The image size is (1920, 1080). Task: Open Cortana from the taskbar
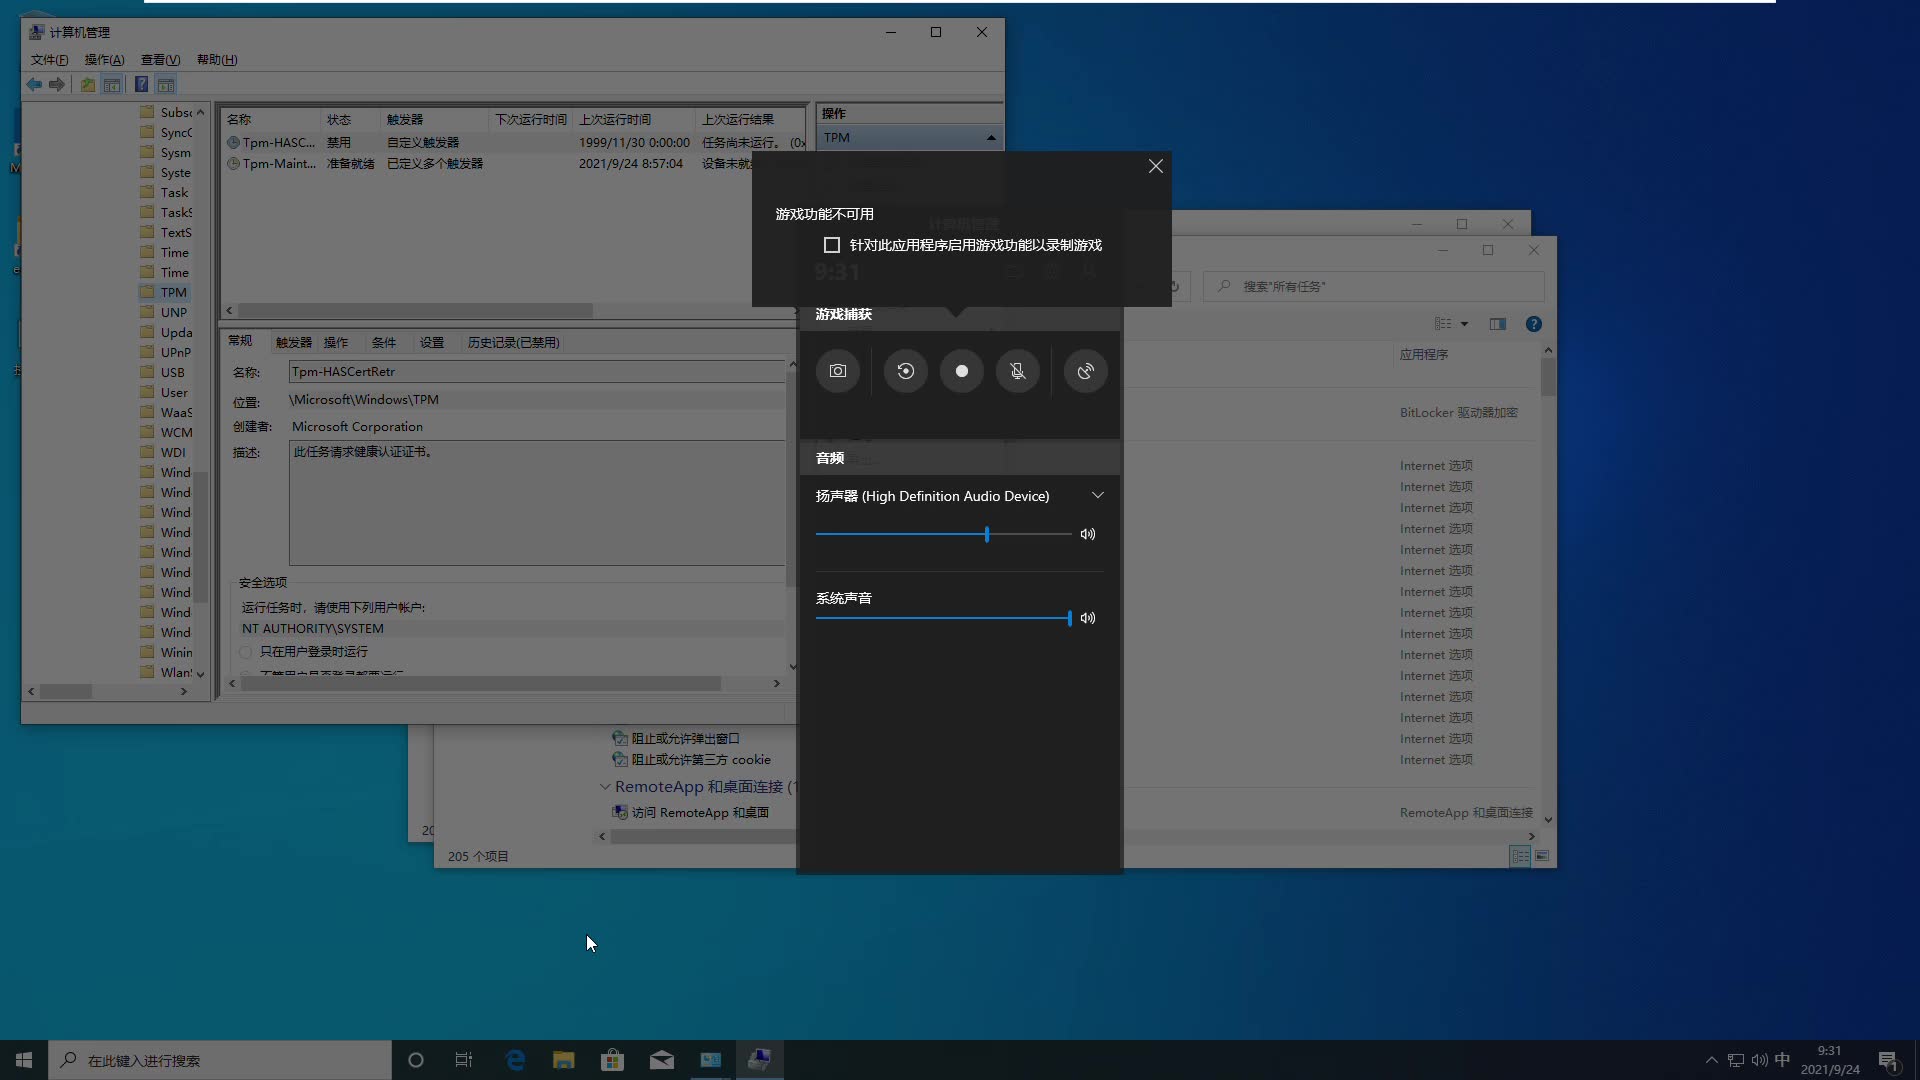click(416, 1060)
